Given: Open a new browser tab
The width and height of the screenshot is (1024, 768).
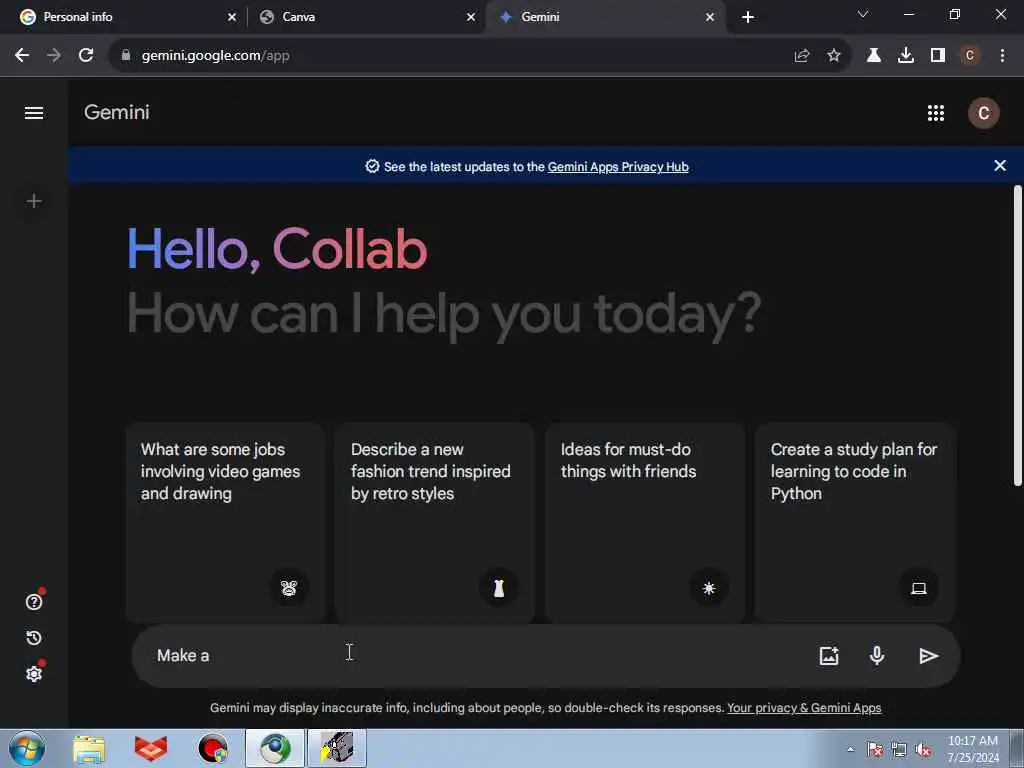Looking at the screenshot, I should click(x=748, y=17).
